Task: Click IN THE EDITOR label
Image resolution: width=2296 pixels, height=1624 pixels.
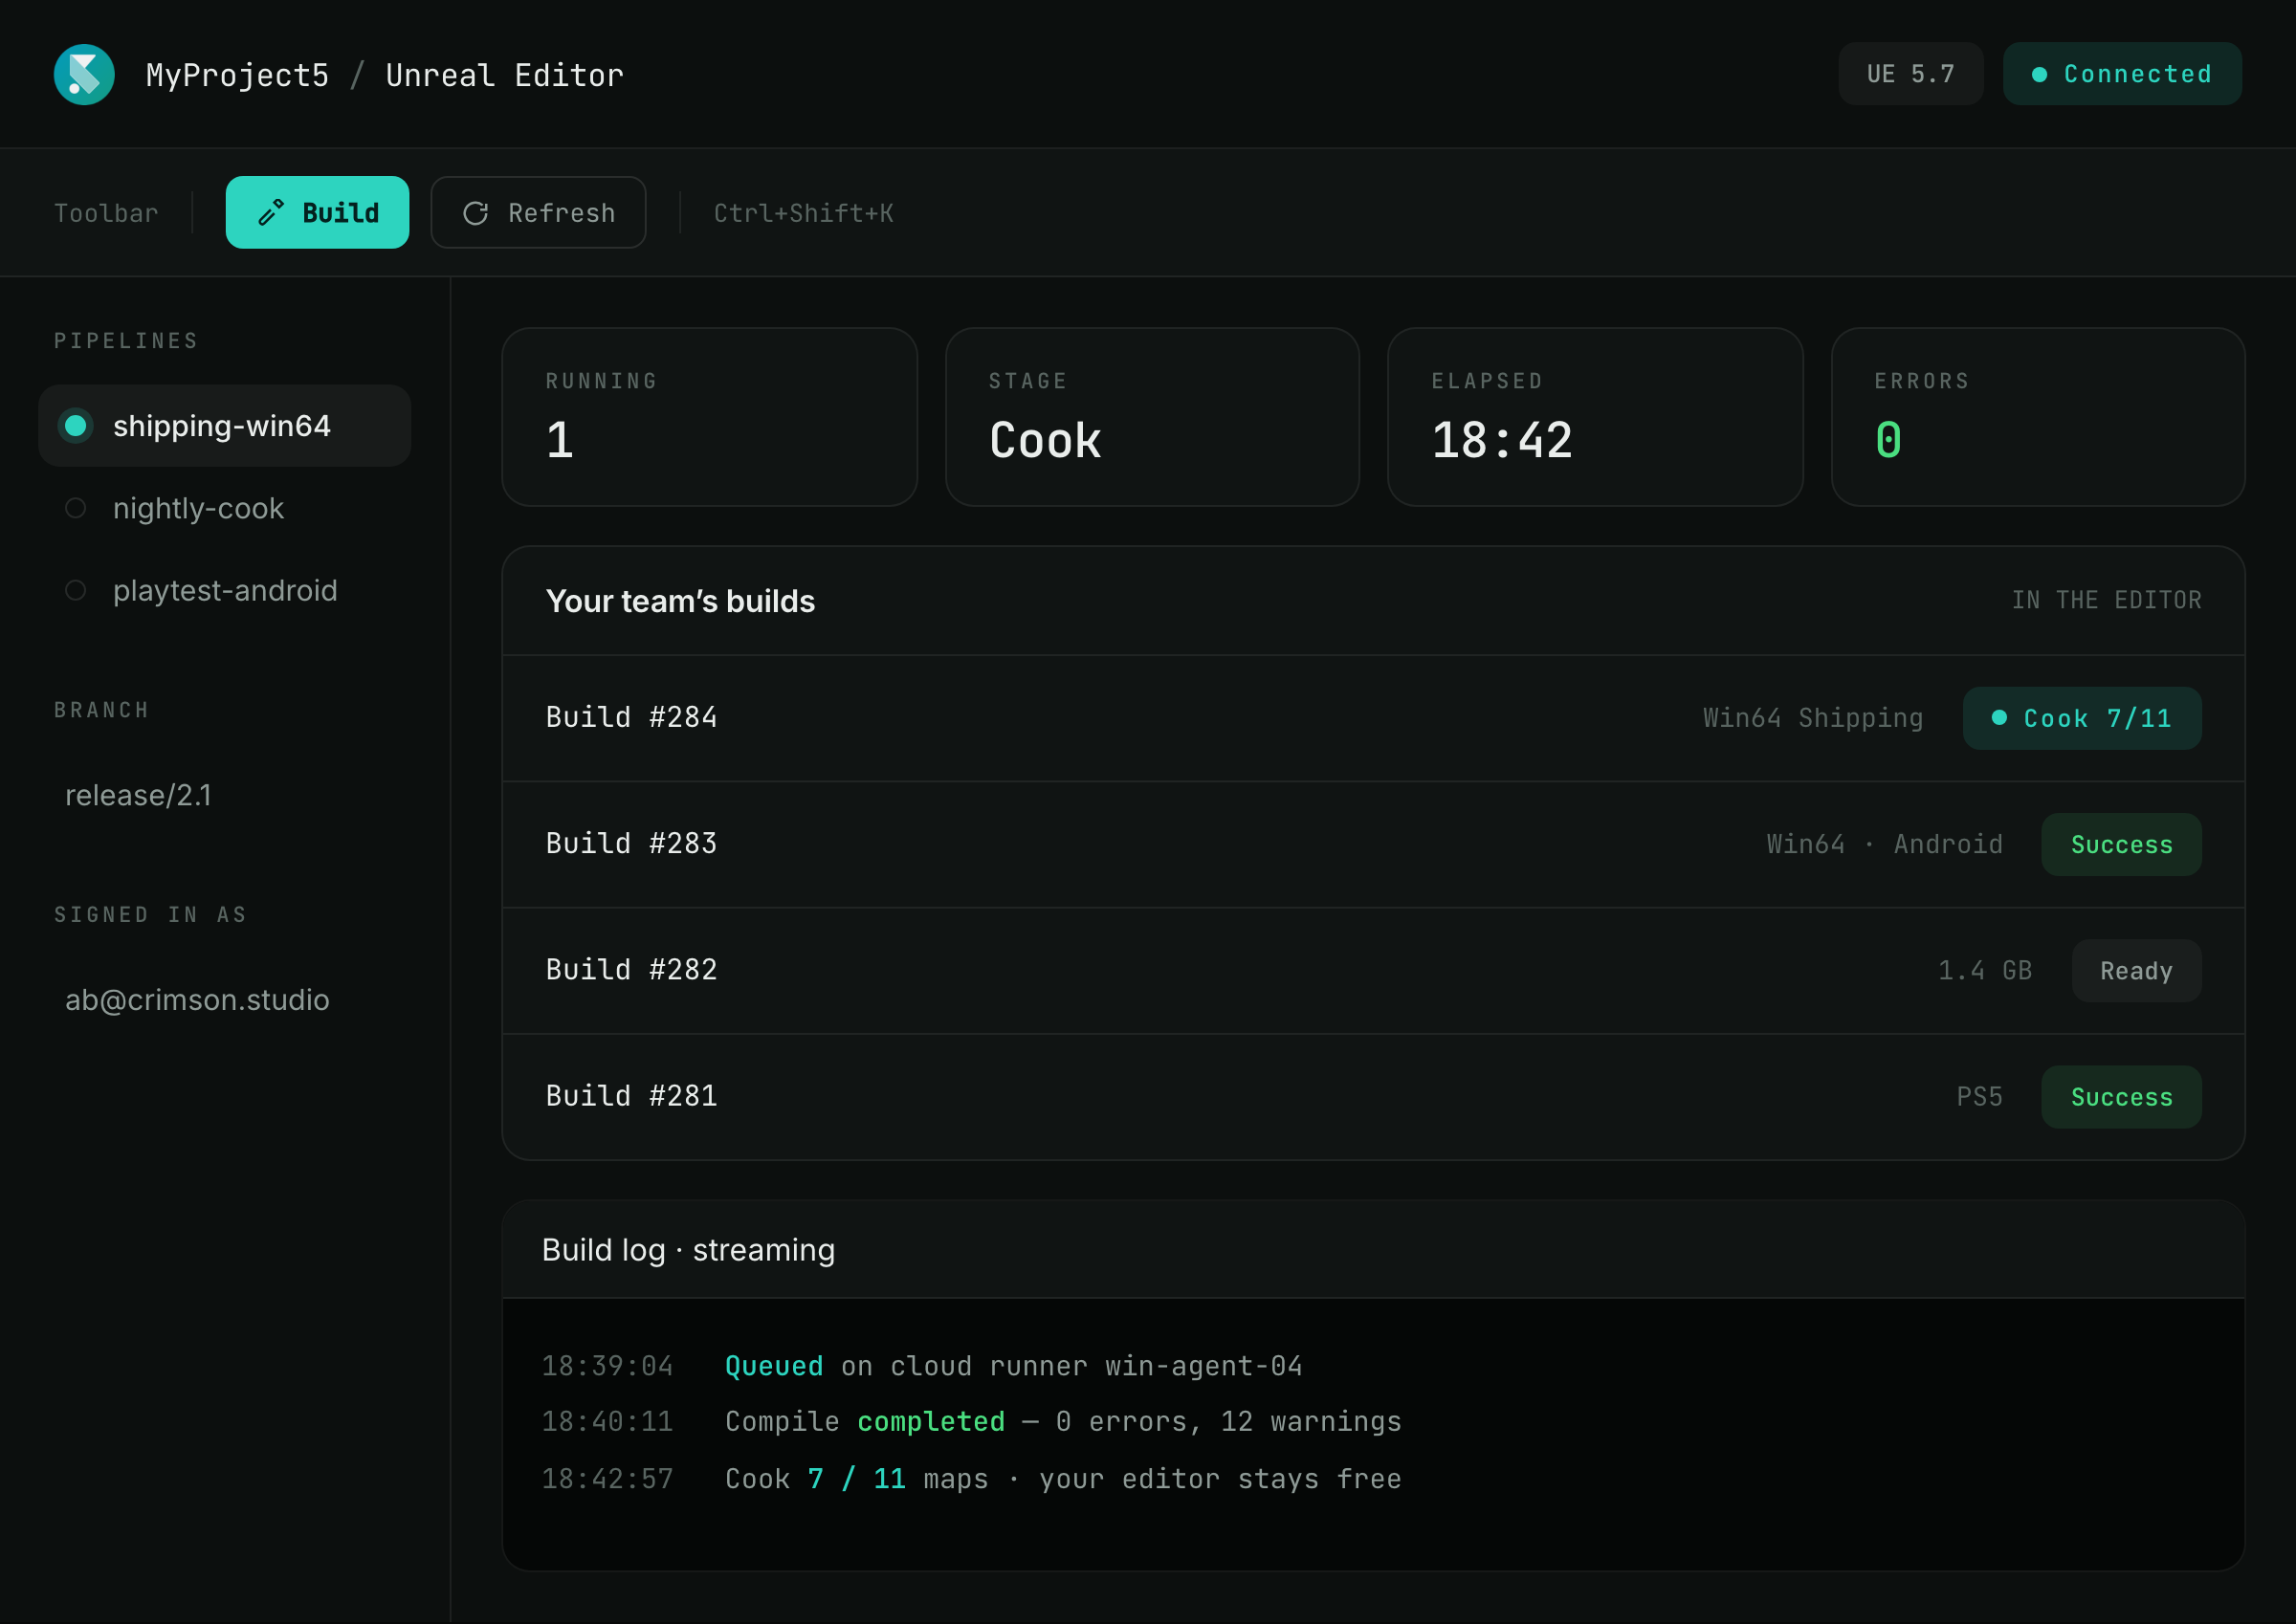Action: [x=2106, y=600]
